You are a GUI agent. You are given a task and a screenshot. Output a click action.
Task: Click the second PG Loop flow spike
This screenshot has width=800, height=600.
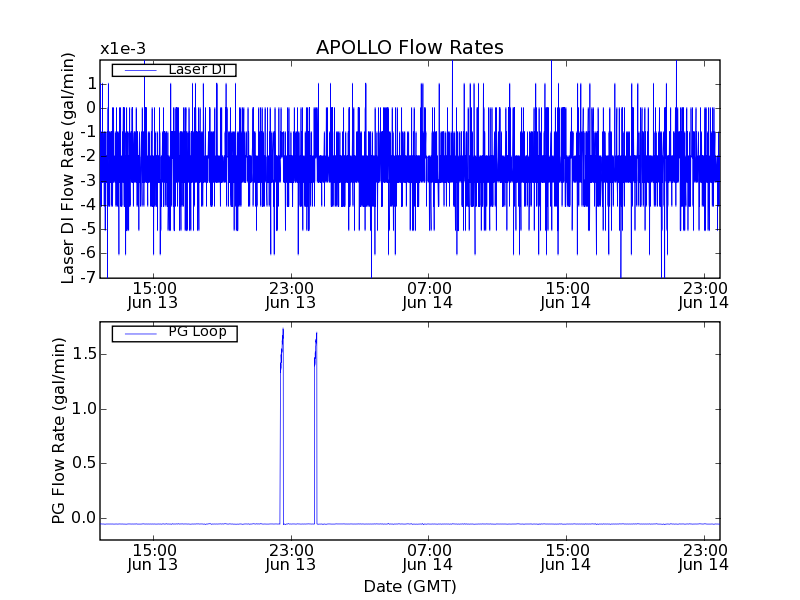pyautogui.click(x=316, y=429)
